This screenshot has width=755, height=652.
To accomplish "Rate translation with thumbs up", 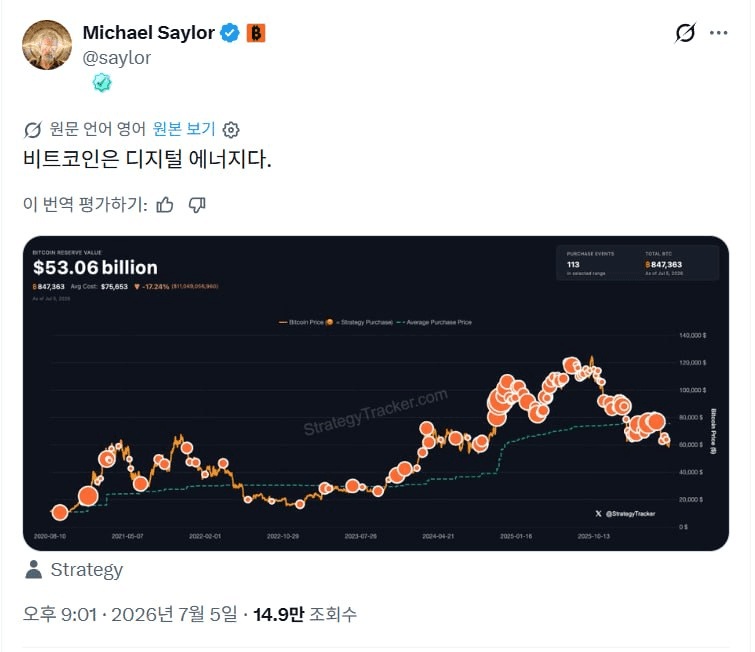I will (165, 205).
